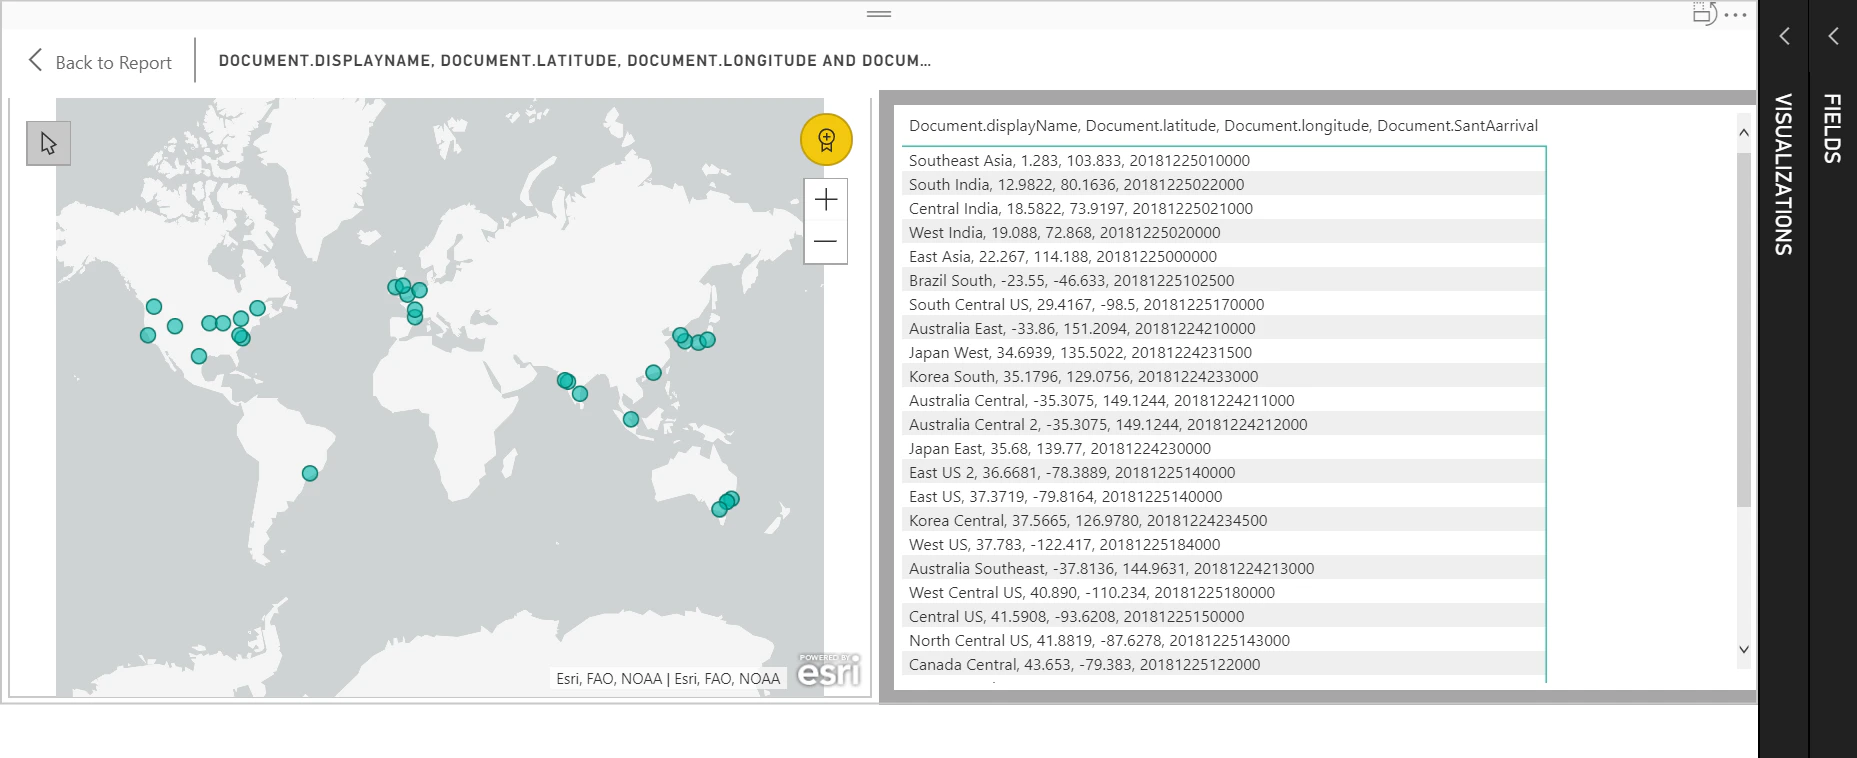Open the VISUALIZATIONS vertical tab
Viewport: 1857px width, 758px height.
click(x=1783, y=174)
